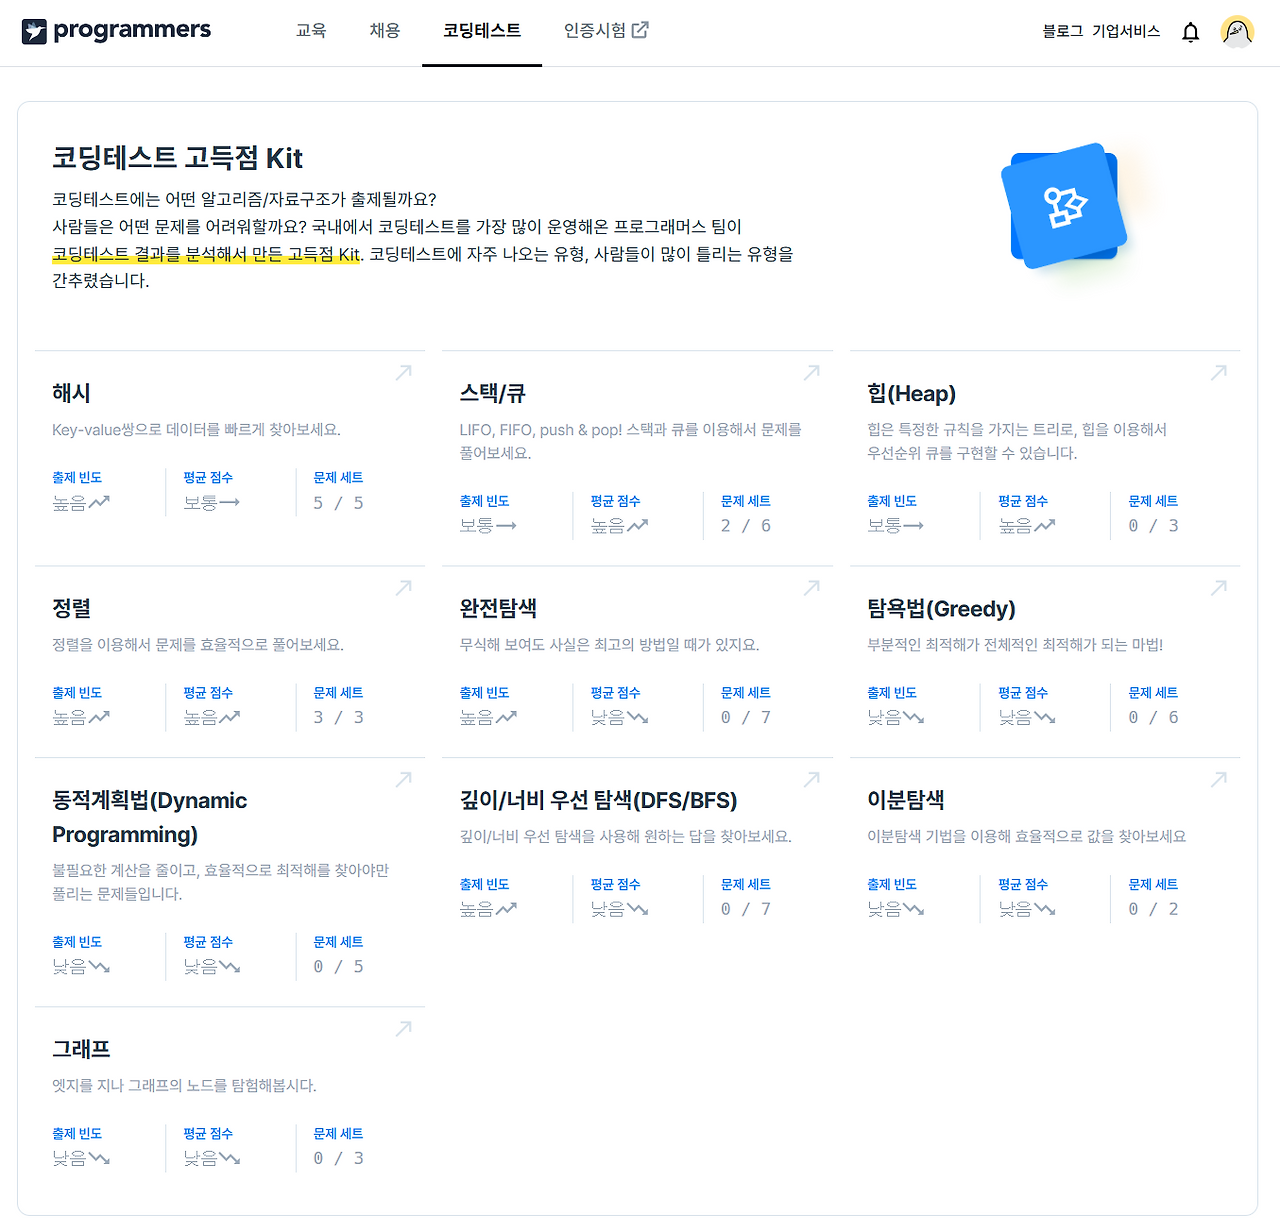Open the 채용 menu item

tap(385, 31)
